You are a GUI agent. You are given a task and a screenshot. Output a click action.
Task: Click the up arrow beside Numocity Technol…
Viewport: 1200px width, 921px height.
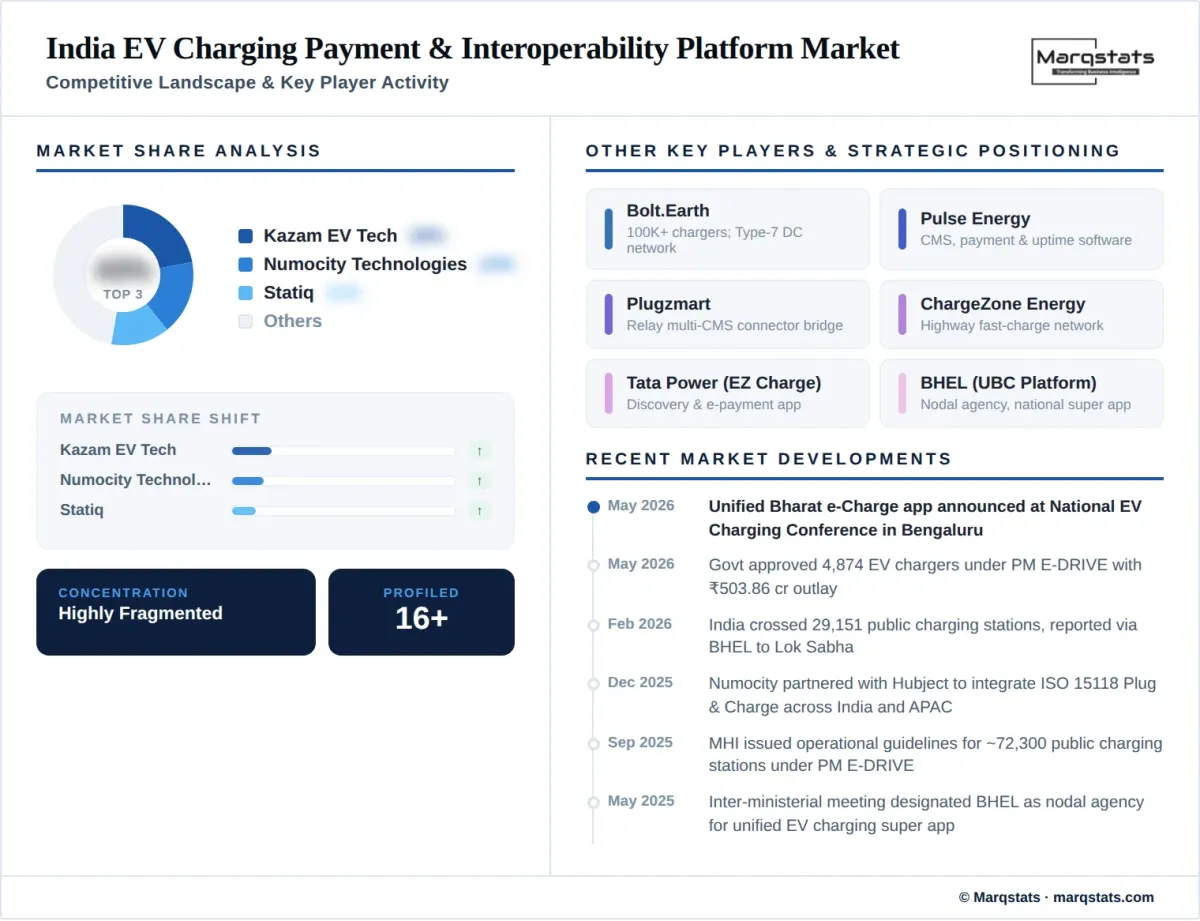pyautogui.click(x=480, y=481)
